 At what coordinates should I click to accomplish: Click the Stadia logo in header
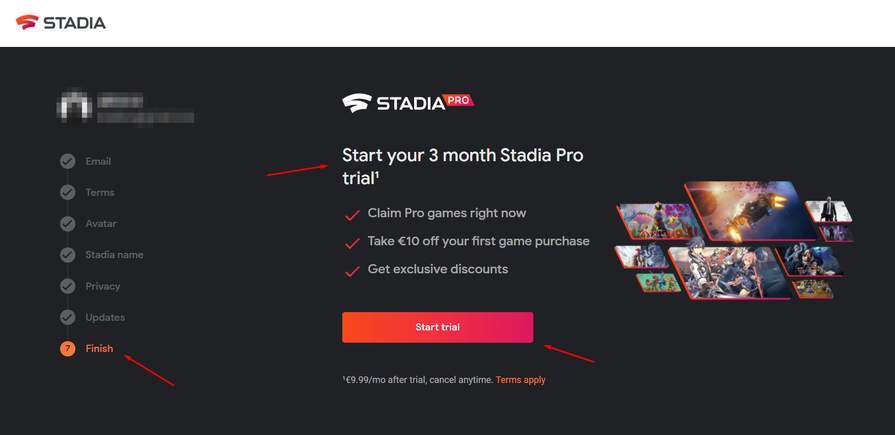(x=61, y=22)
